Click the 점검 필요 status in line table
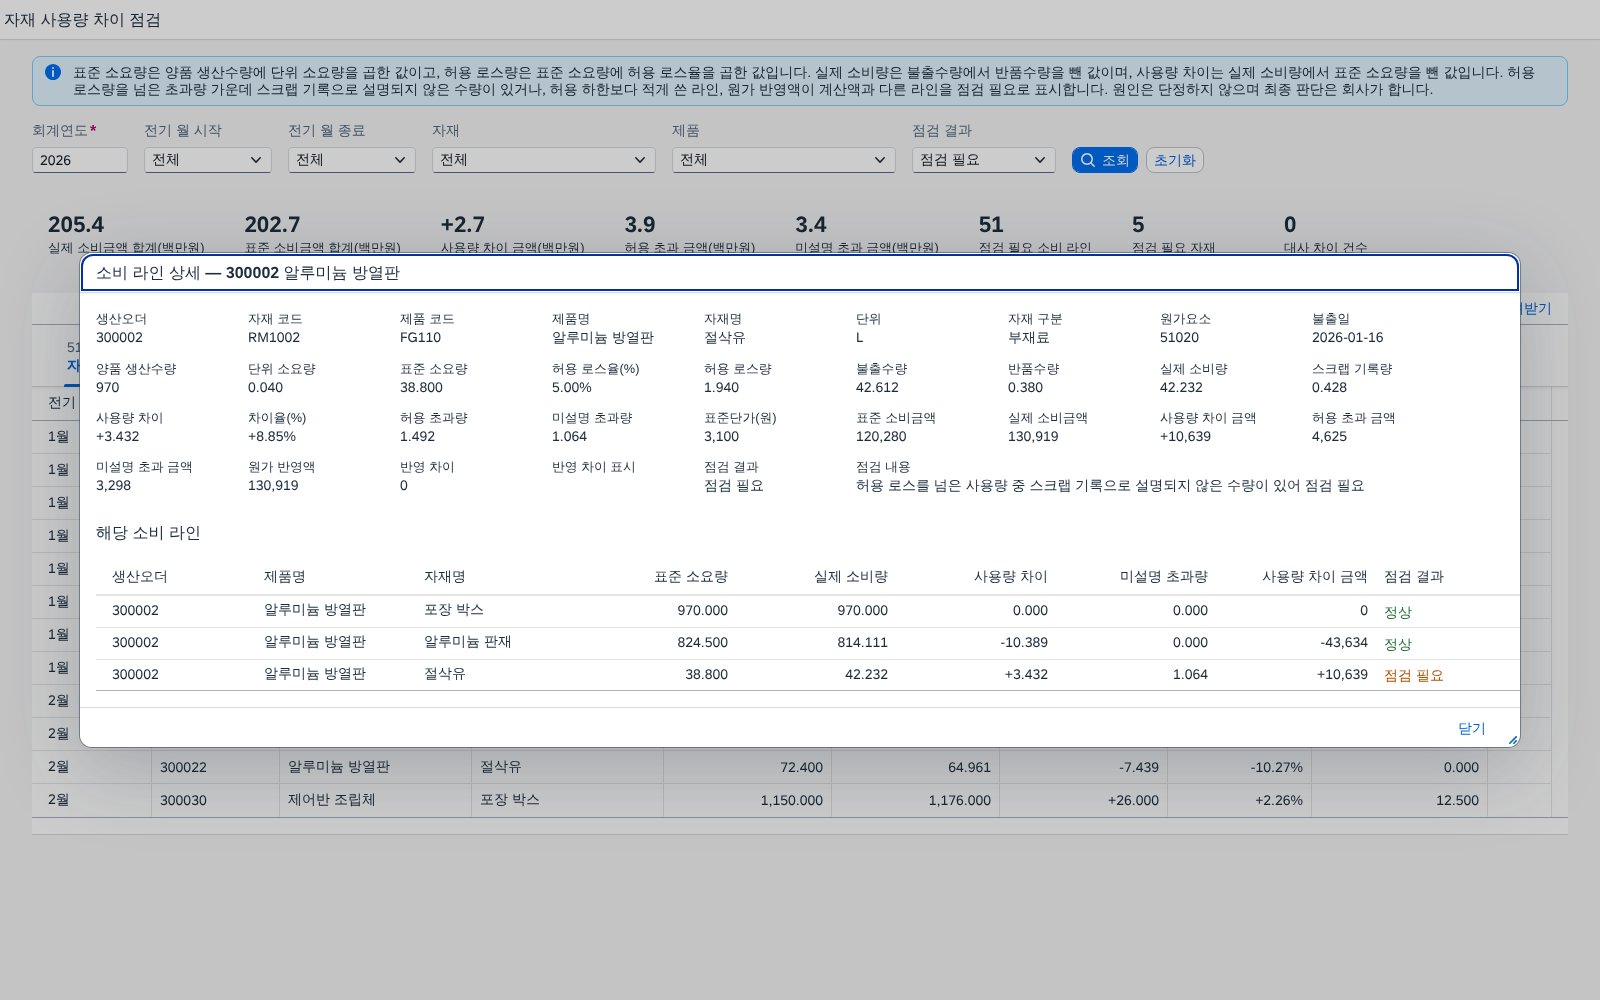This screenshot has width=1600, height=1000. (1414, 675)
